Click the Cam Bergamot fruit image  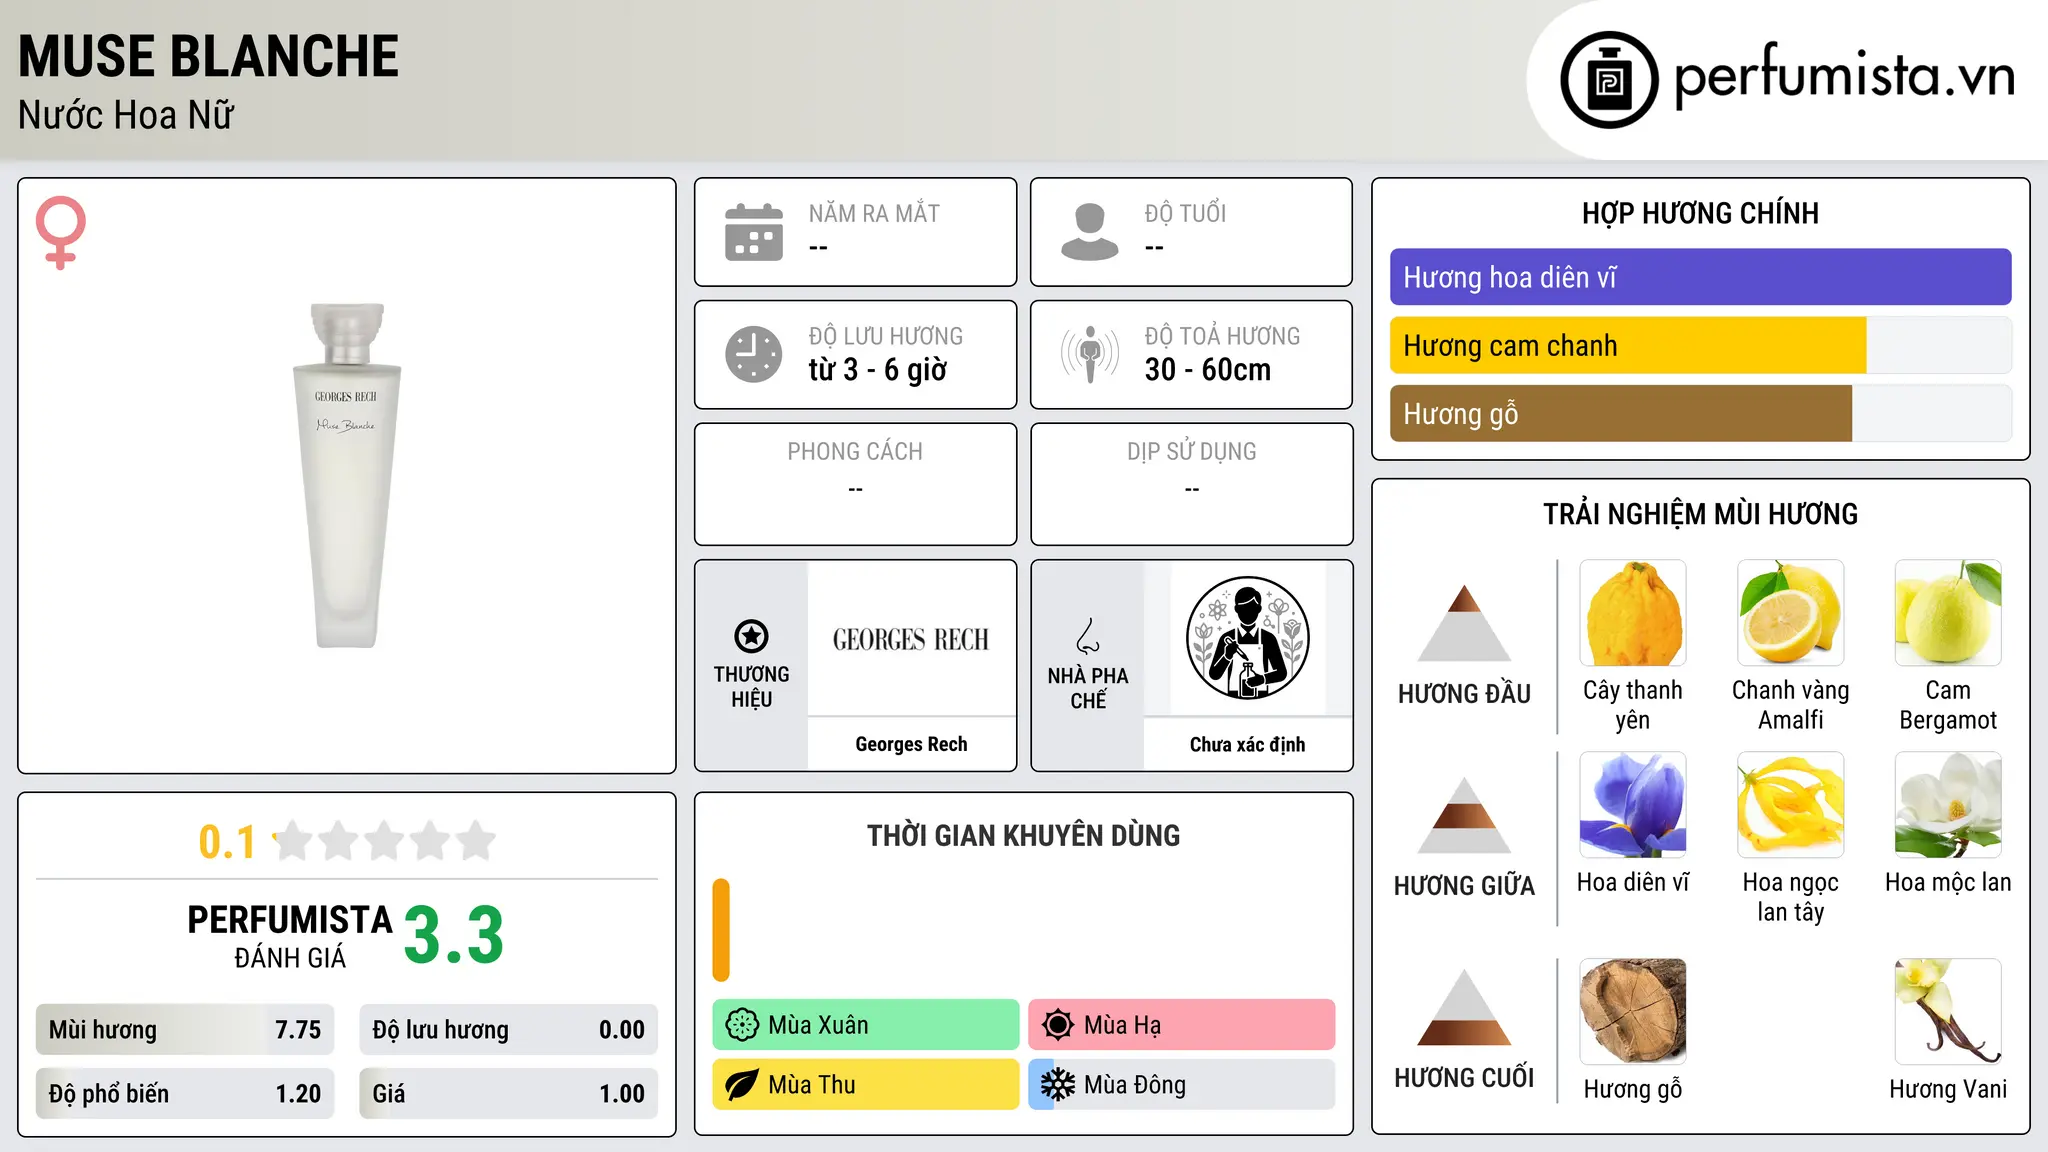click(1948, 613)
